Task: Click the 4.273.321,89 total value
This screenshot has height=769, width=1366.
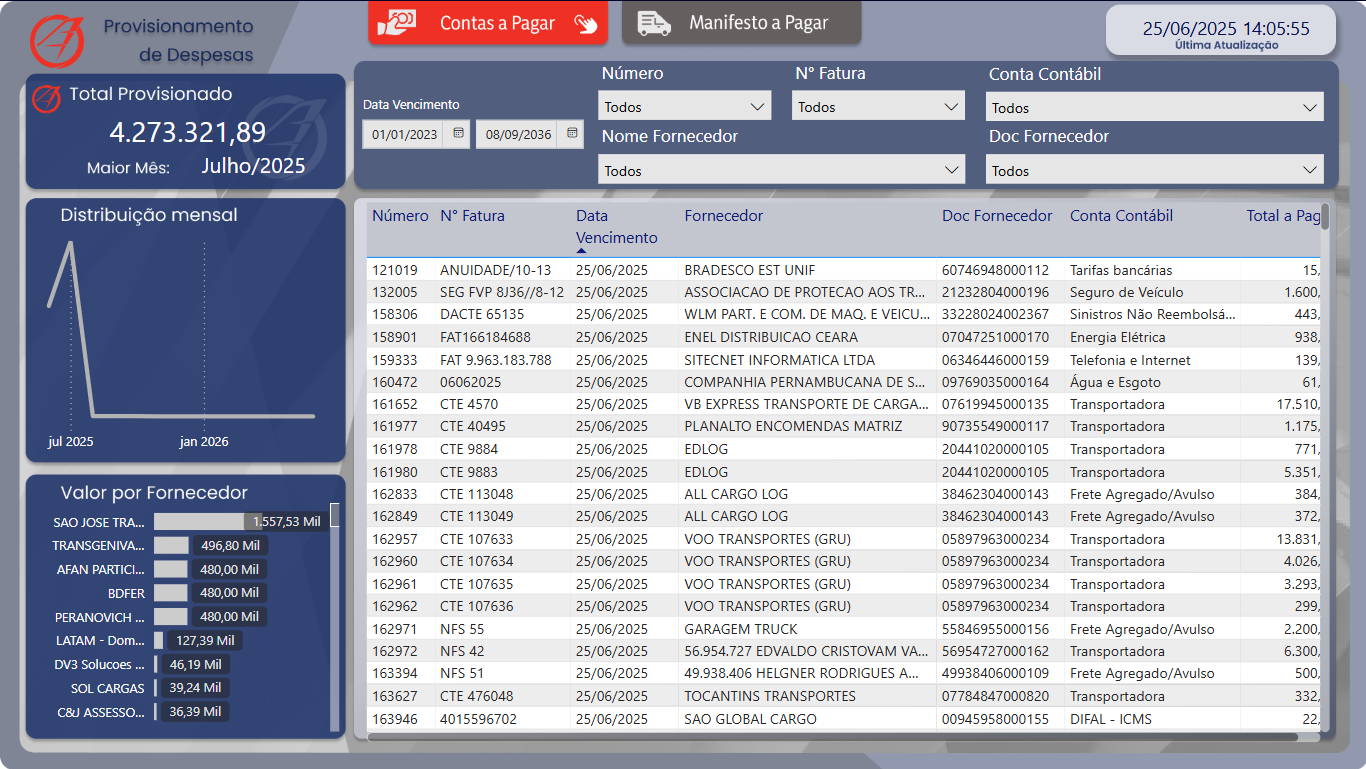Action: pyautogui.click(x=188, y=132)
